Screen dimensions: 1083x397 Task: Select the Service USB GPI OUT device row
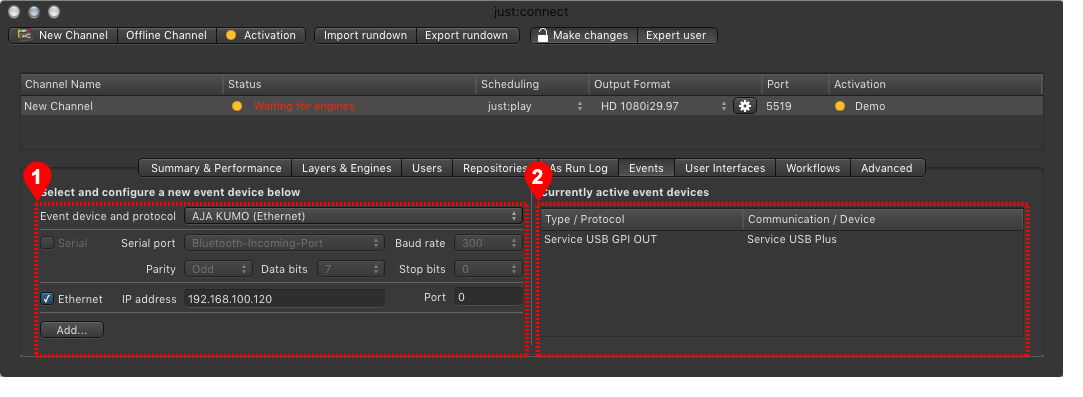(x=783, y=240)
